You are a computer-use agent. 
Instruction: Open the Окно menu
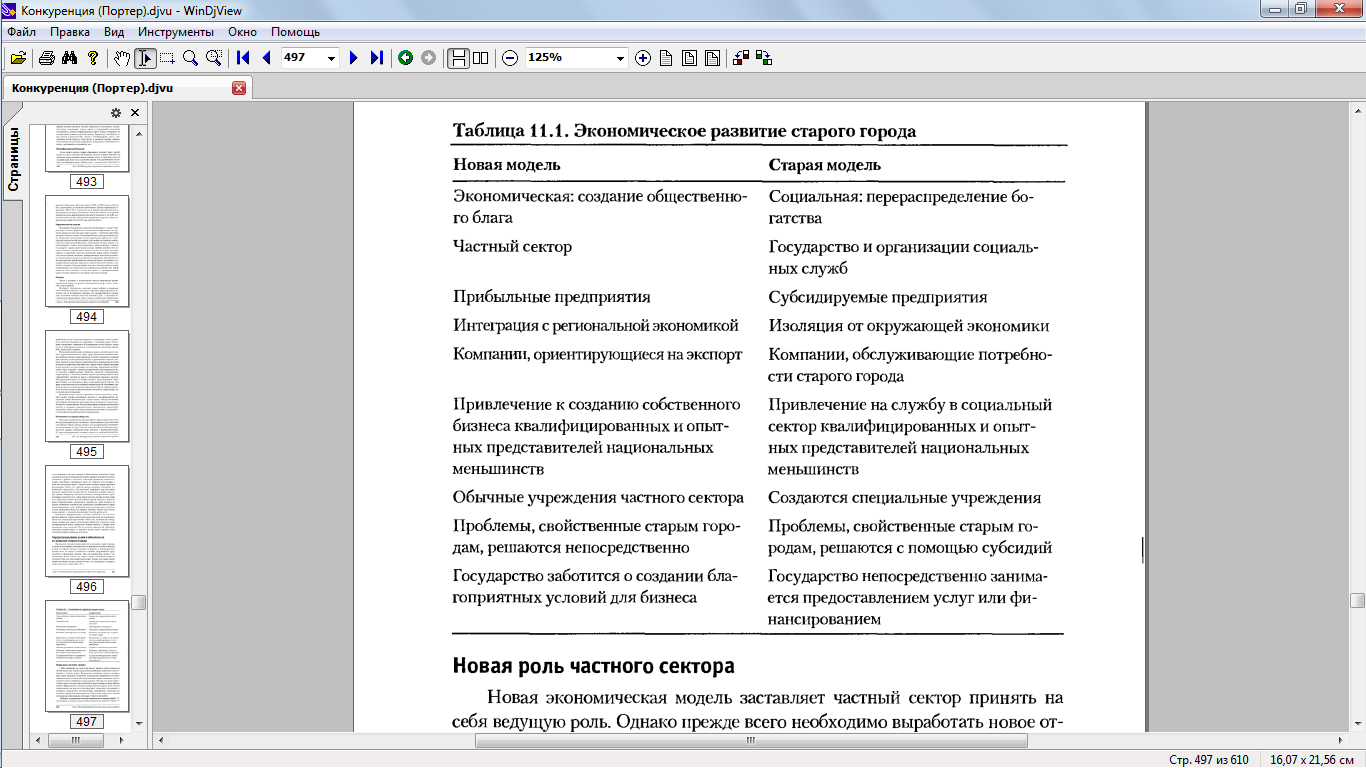coord(243,32)
